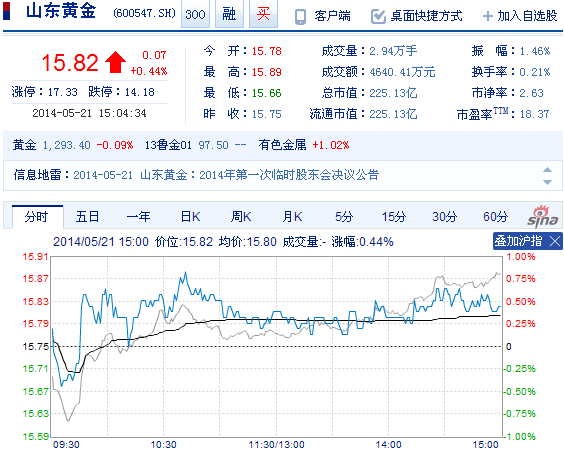
Task: Click the 换手率 value 0.21%
Action: pyautogui.click(x=535, y=72)
